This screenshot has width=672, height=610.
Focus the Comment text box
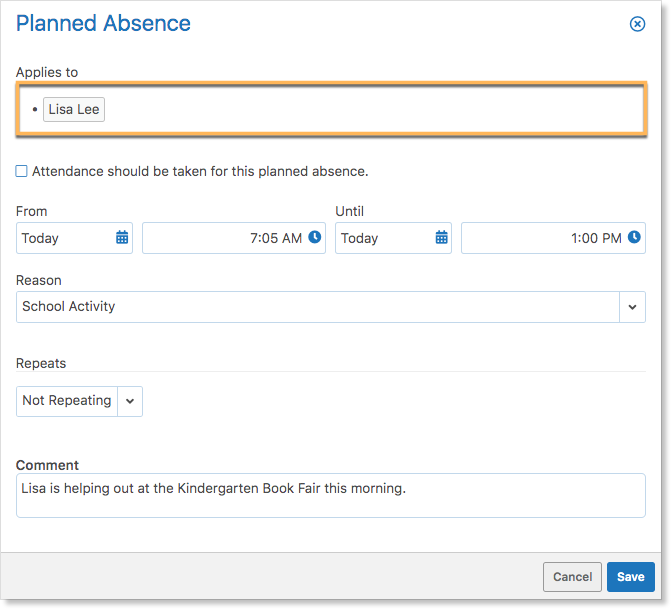pos(331,496)
